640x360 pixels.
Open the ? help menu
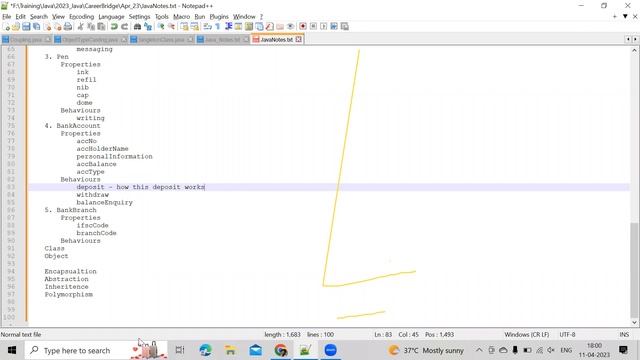click(261, 17)
